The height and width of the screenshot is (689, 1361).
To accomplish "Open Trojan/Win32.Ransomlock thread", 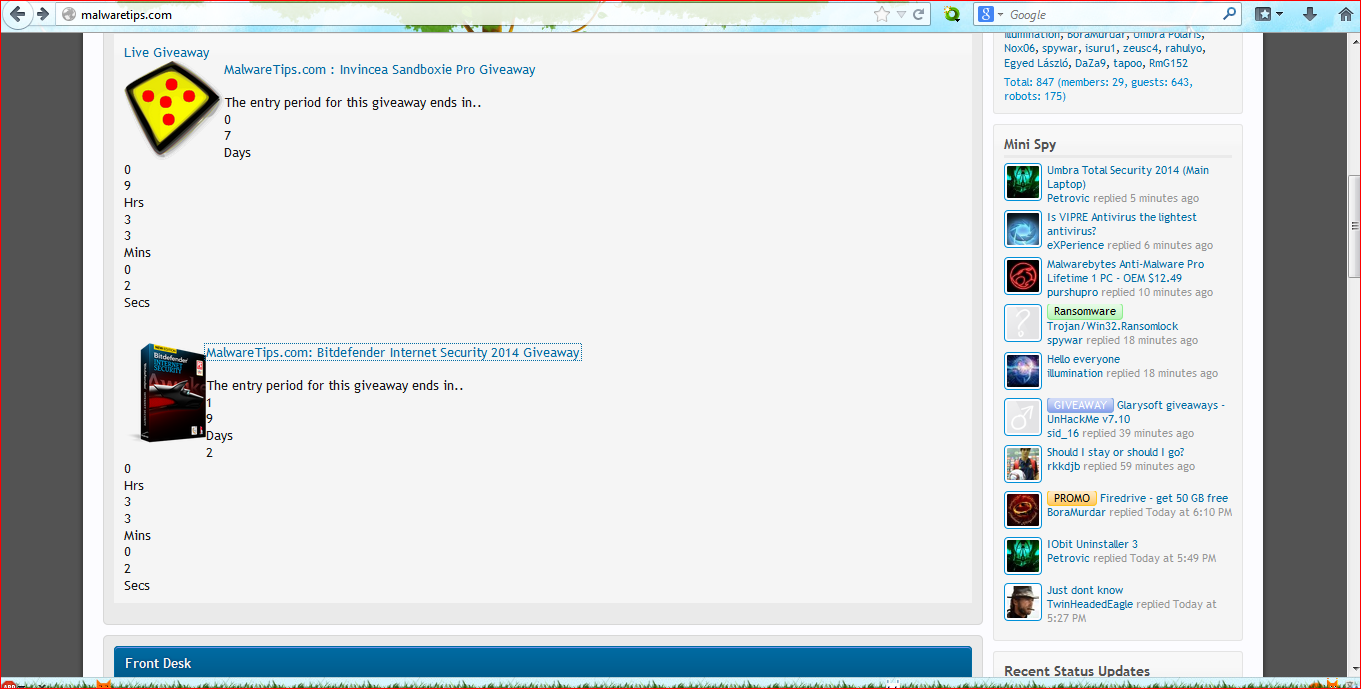I will click(1113, 326).
